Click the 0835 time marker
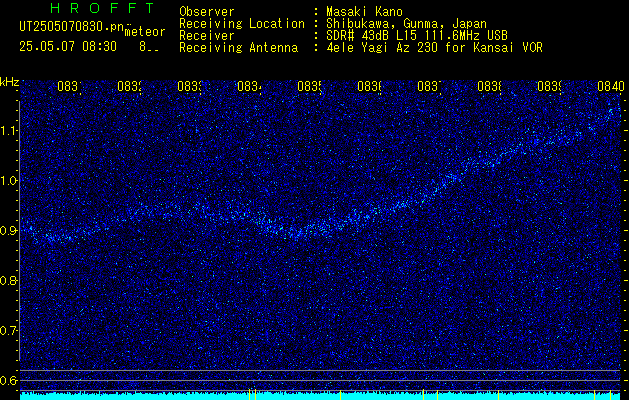 pos(309,86)
